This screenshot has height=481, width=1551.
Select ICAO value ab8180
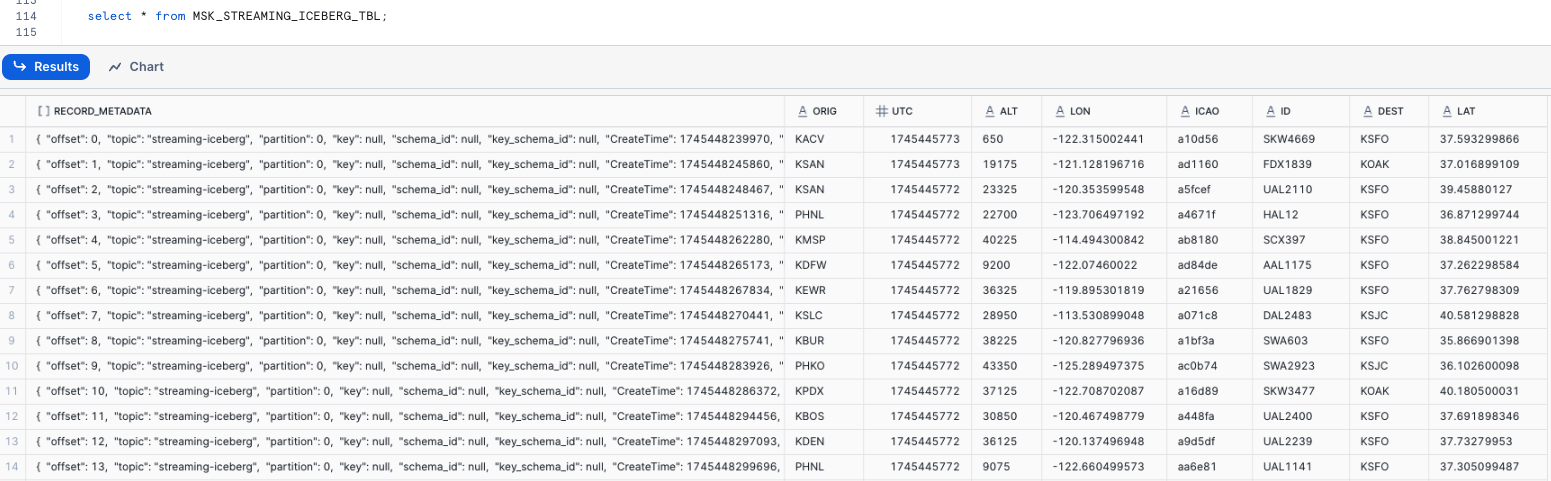1208,240
